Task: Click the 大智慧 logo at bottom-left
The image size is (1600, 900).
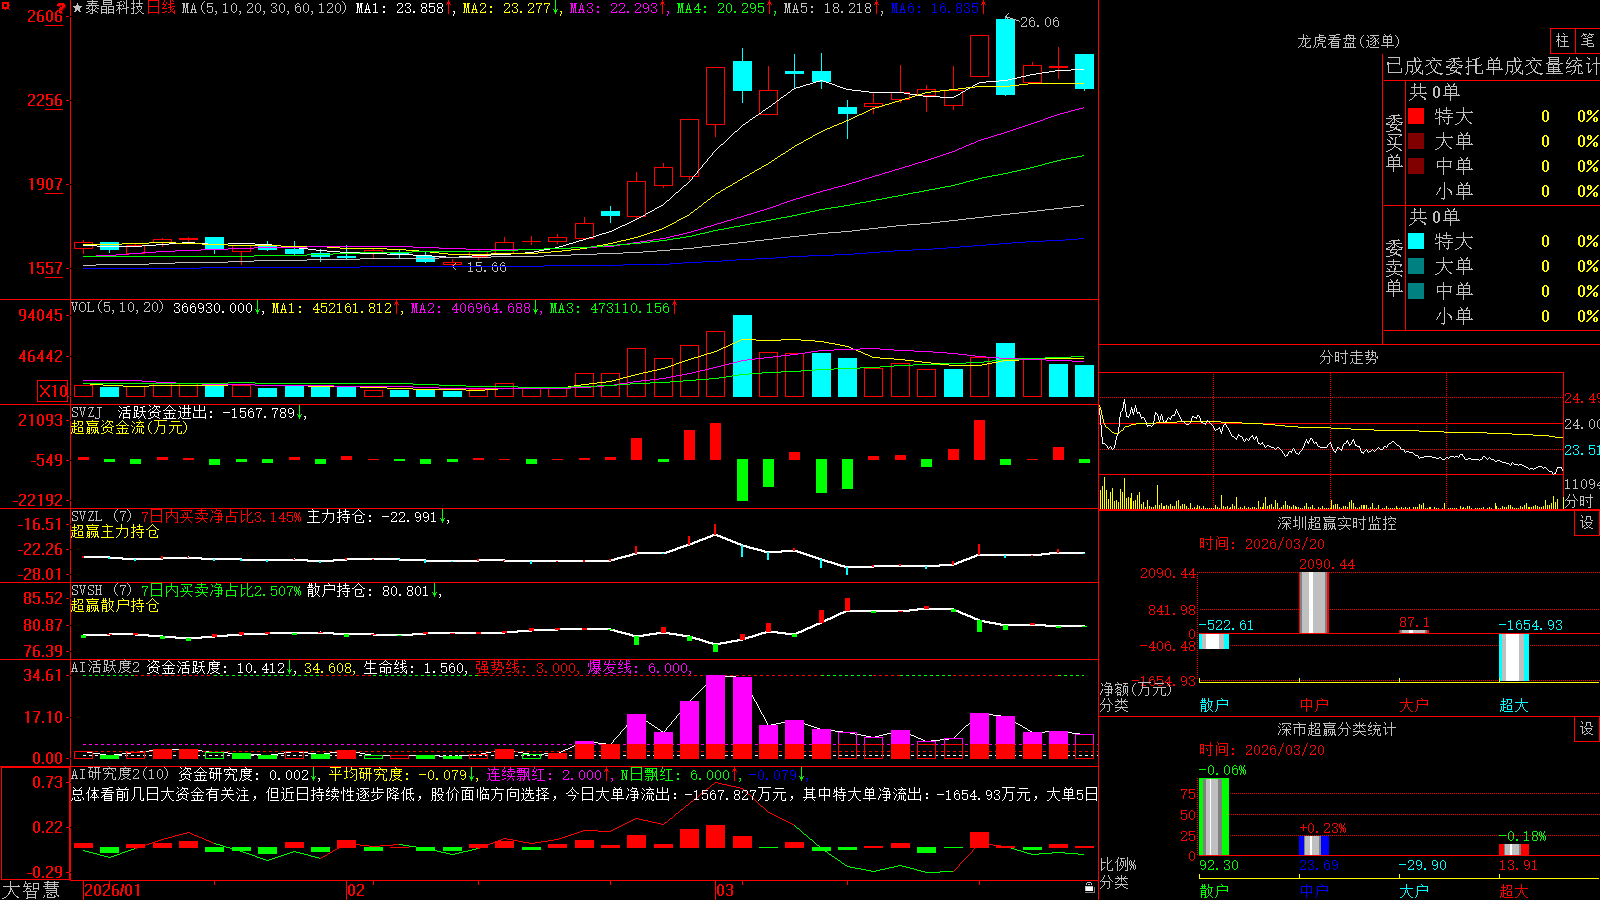Action: point(31,890)
